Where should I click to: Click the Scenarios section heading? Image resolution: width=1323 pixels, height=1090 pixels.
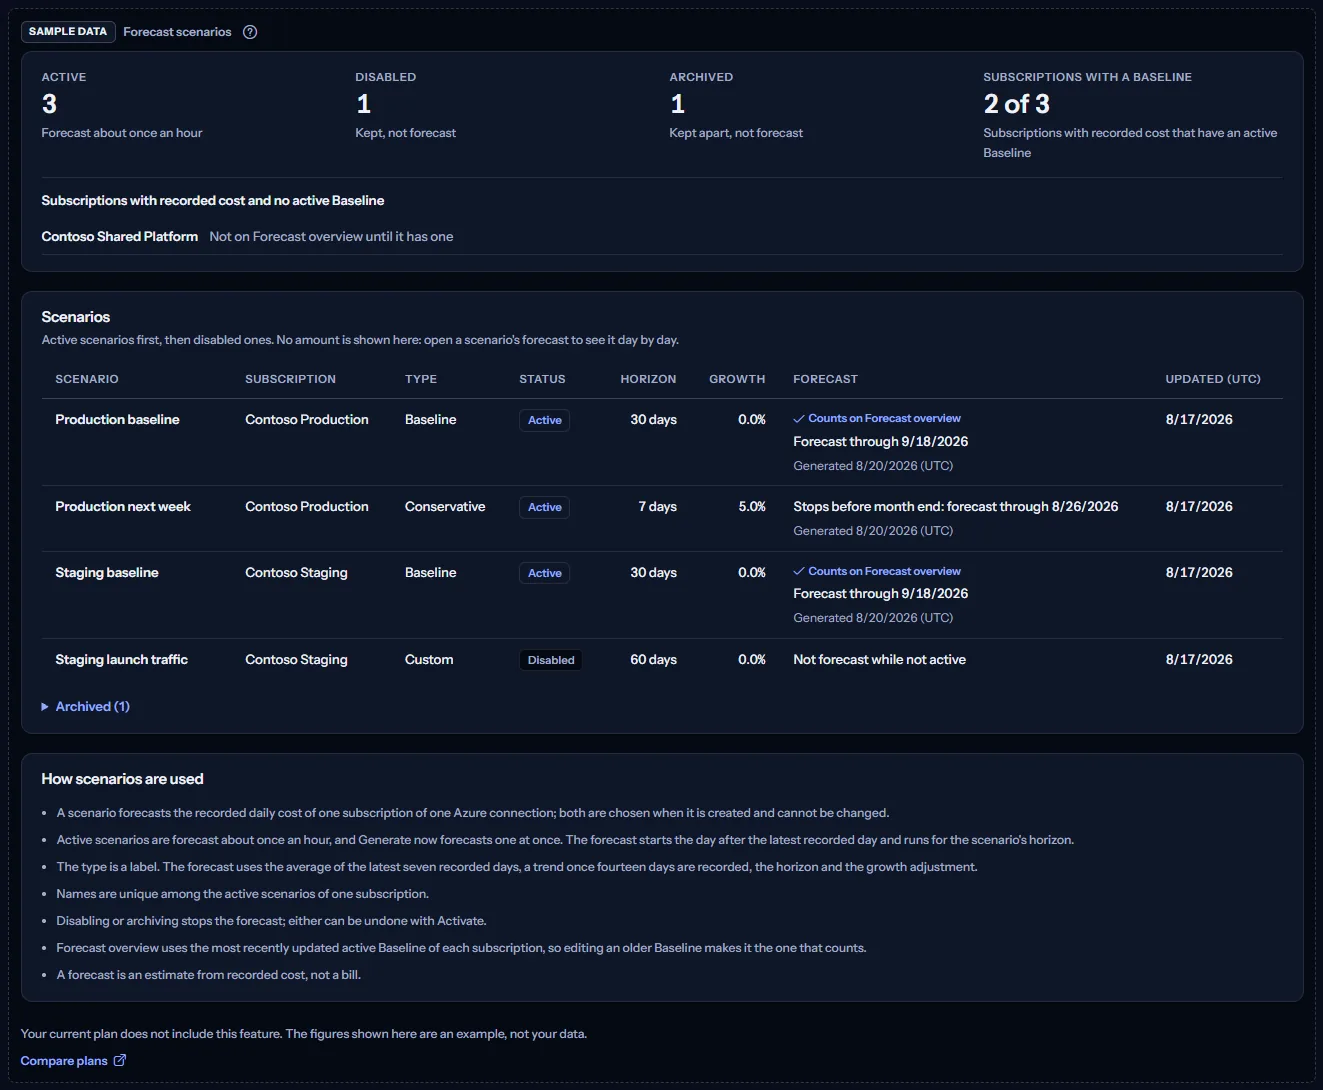pos(76,317)
